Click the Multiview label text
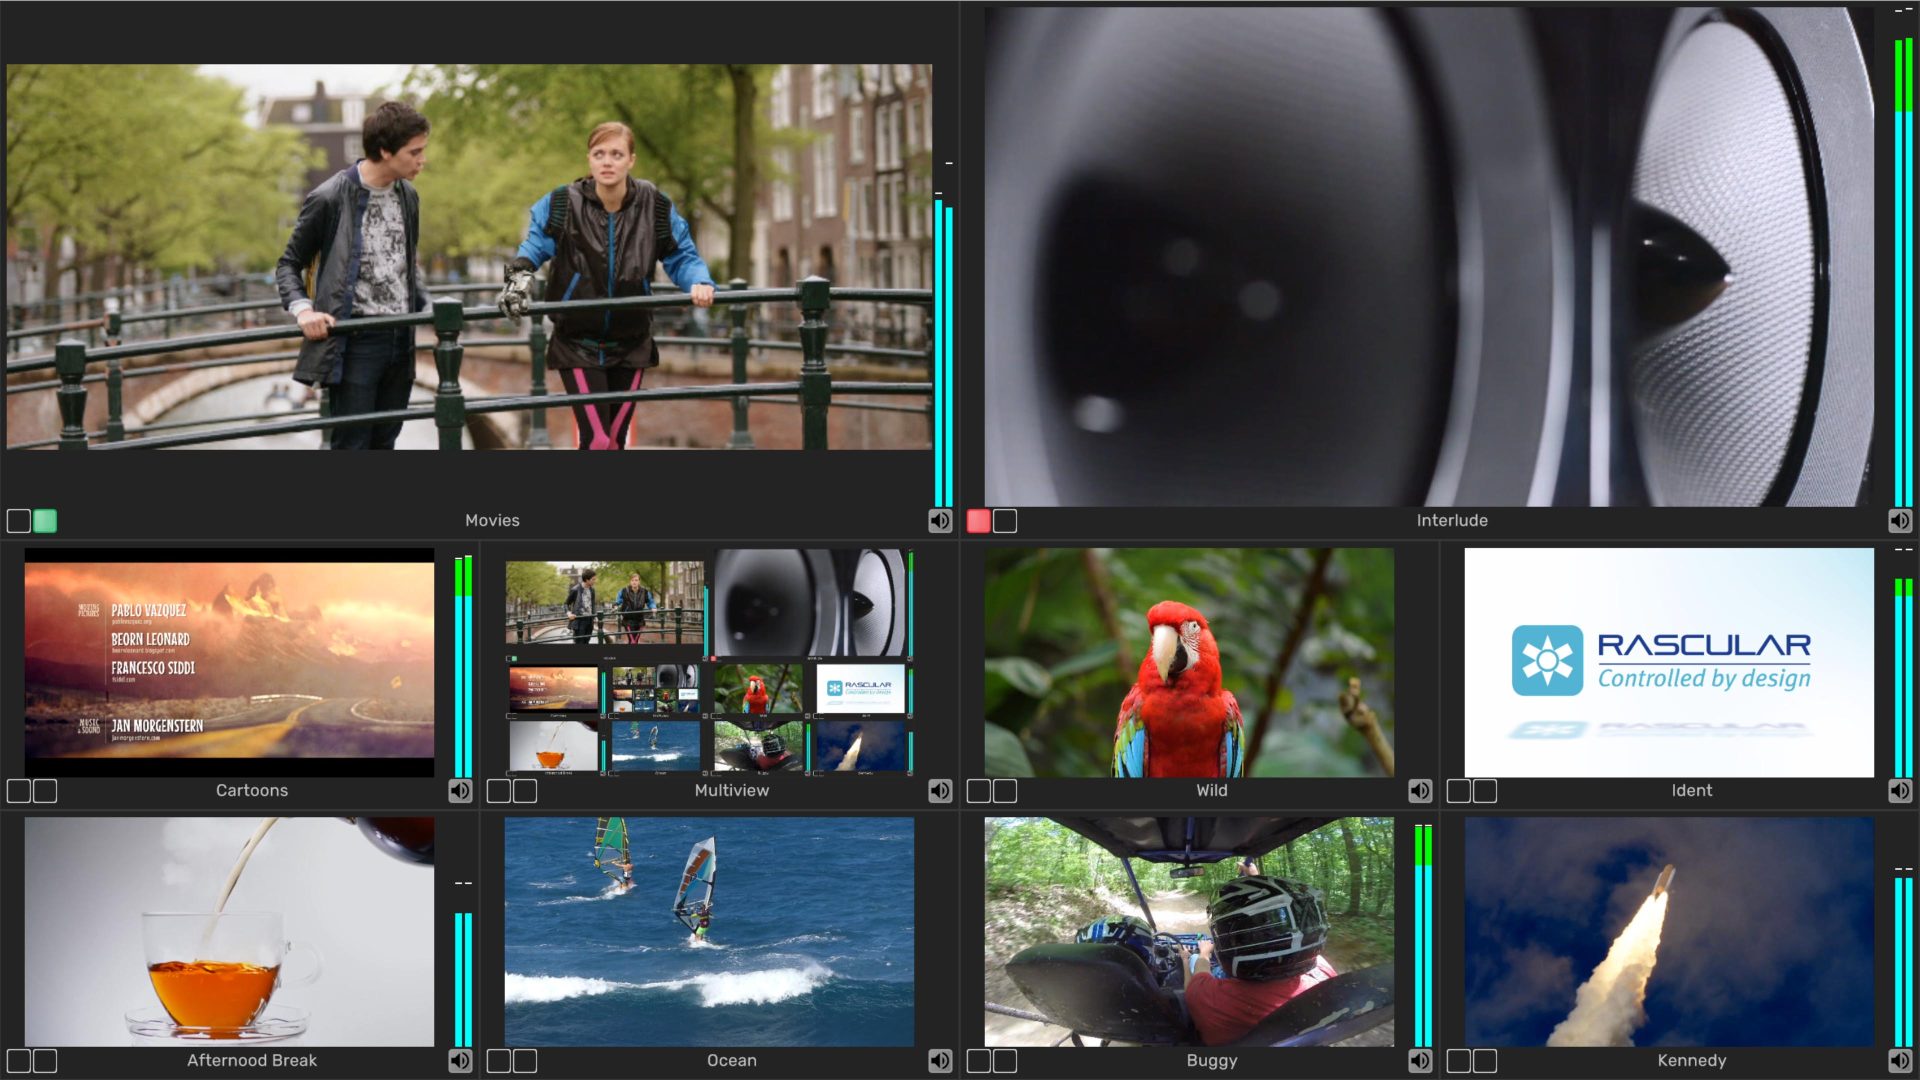1920x1080 pixels. (731, 790)
